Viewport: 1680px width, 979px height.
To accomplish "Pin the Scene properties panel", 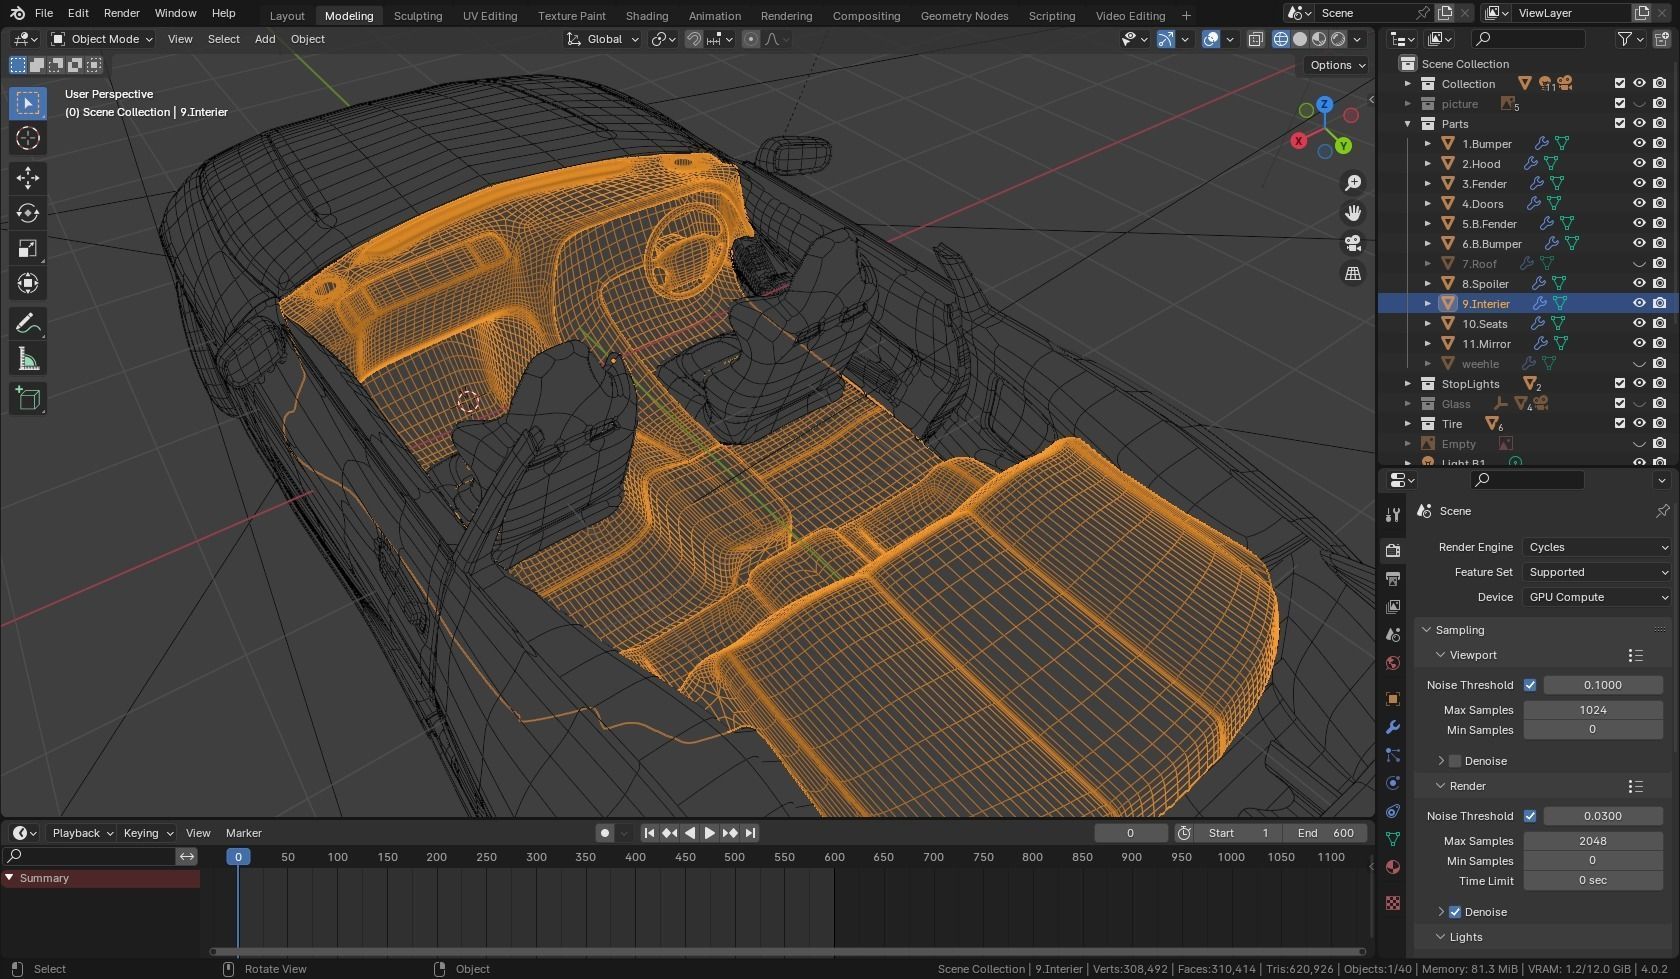I will [x=1662, y=511].
